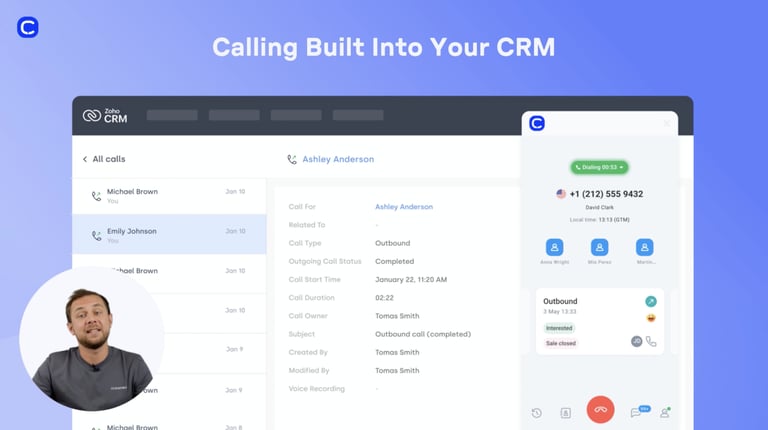Select the first Michael Brown call from Jan 10
768x430 pixels.
[169, 196]
